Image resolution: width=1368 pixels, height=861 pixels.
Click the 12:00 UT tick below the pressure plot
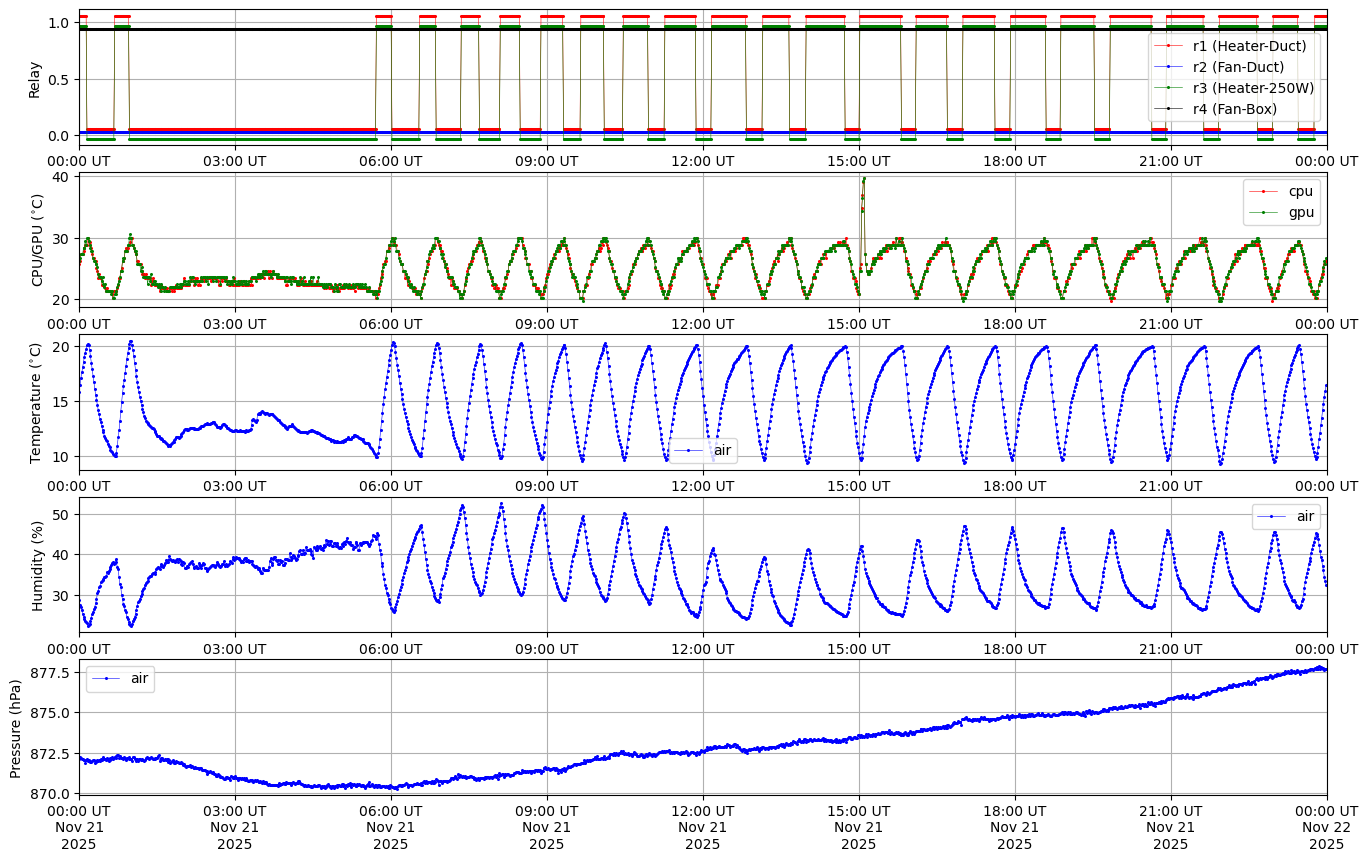tap(703, 811)
